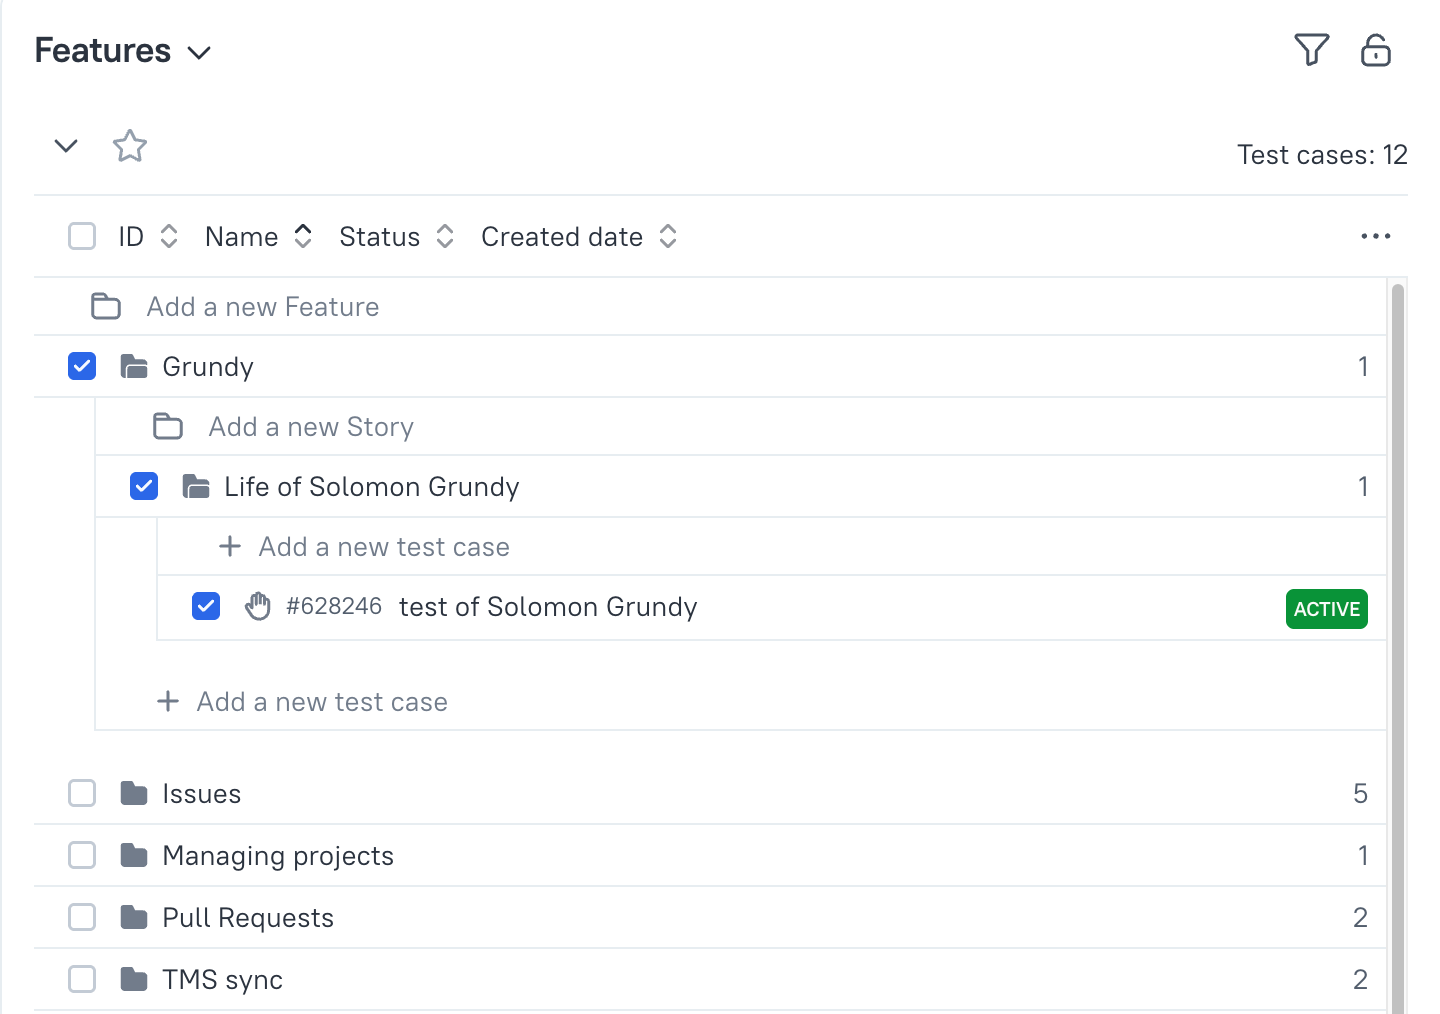The height and width of the screenshot is (1014, 1440).
Task: Click the manual test hand icon
Action: [258, 606]
